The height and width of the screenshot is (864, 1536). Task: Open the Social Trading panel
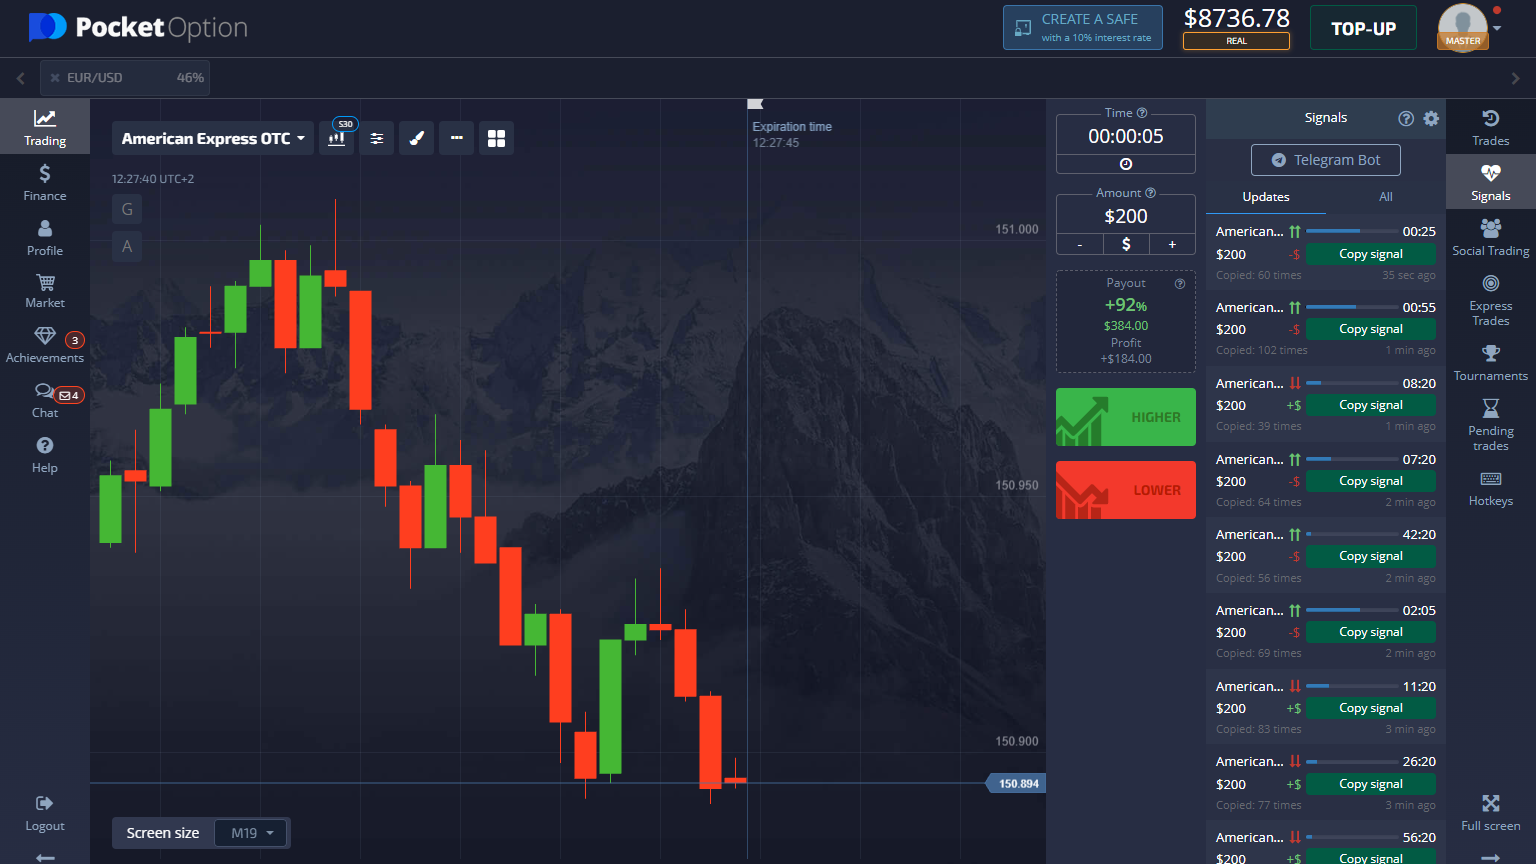click(1490, 238)
